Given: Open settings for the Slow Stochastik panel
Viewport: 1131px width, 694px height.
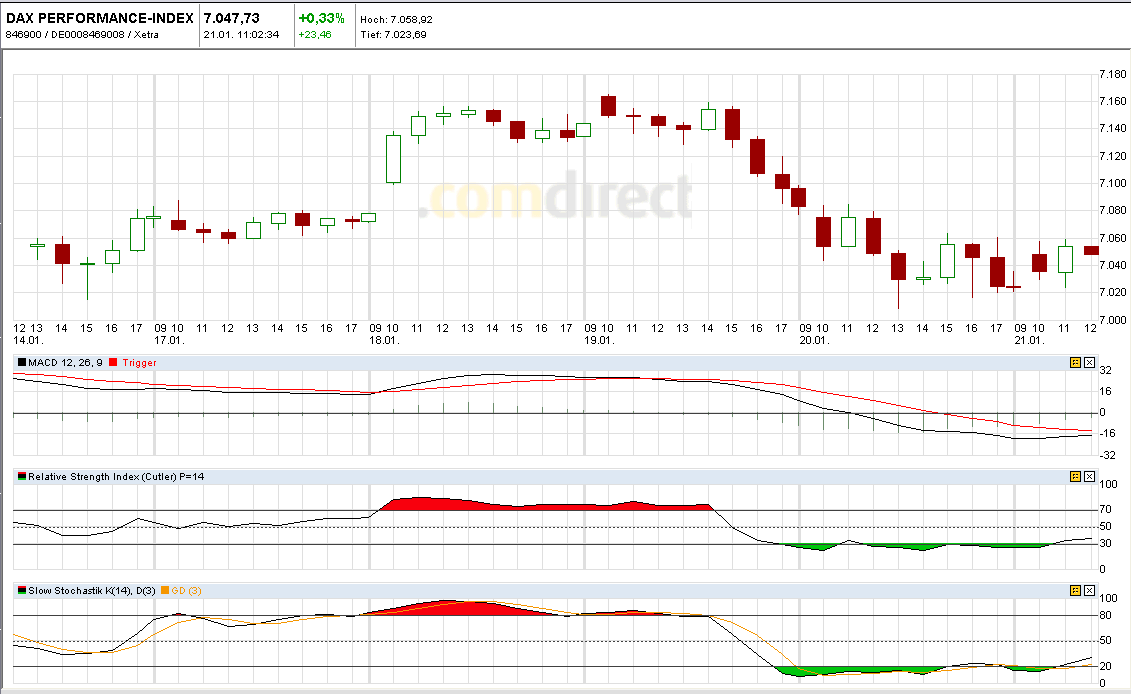Looking at the screenshot, I should click(x=1077, y=590).
